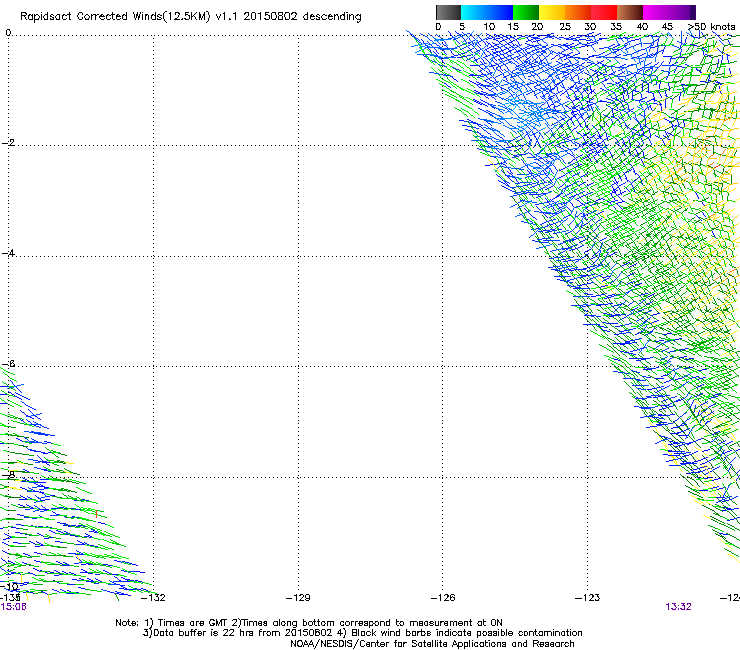Click the purple '13:32' swath time label
This screenshot has width=740, height=650.
[x=678, y=607]
